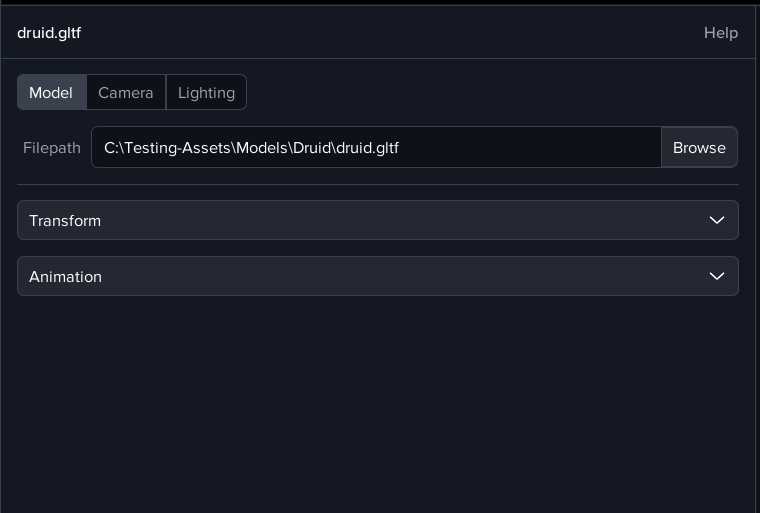760x513 pixels.
Task: Click the Transform section header label
Action: pyautogui.click(x=65, y=220)
